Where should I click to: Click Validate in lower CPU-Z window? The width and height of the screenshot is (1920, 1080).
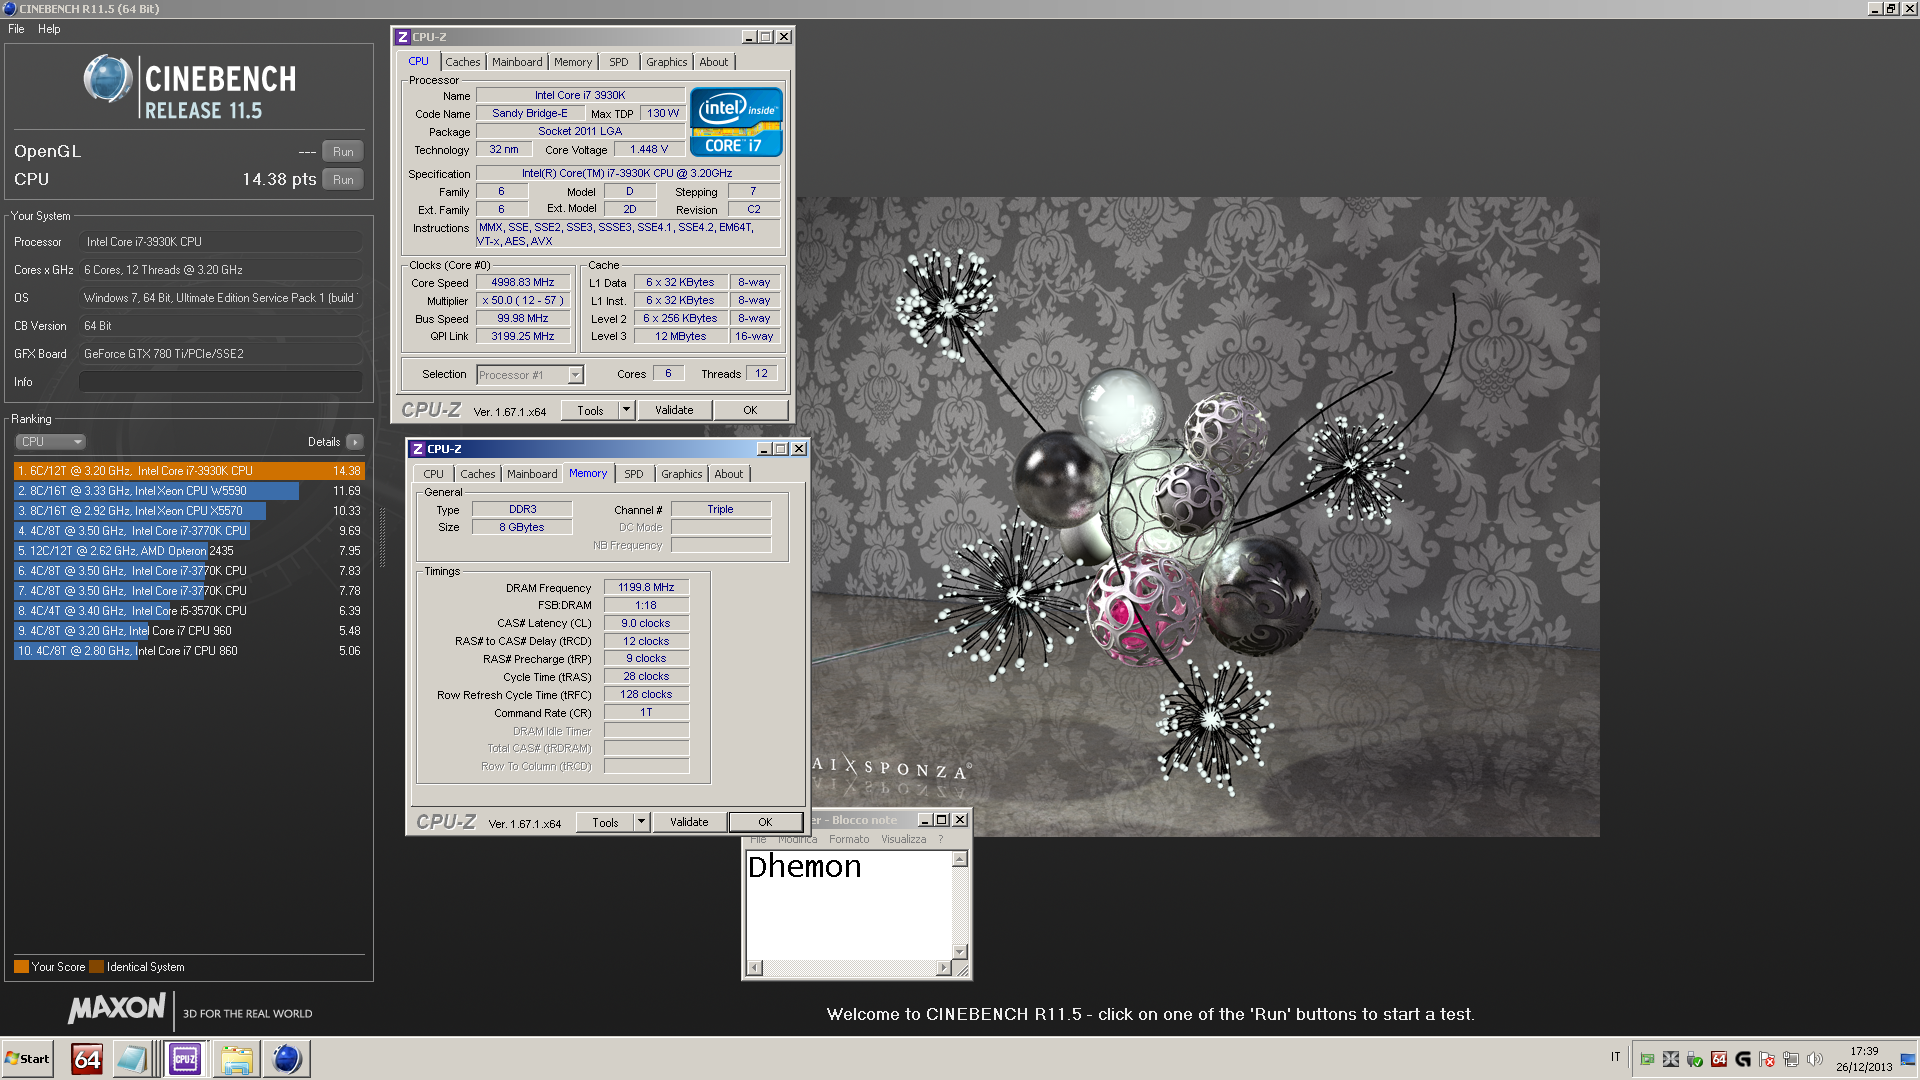[689, 823]
